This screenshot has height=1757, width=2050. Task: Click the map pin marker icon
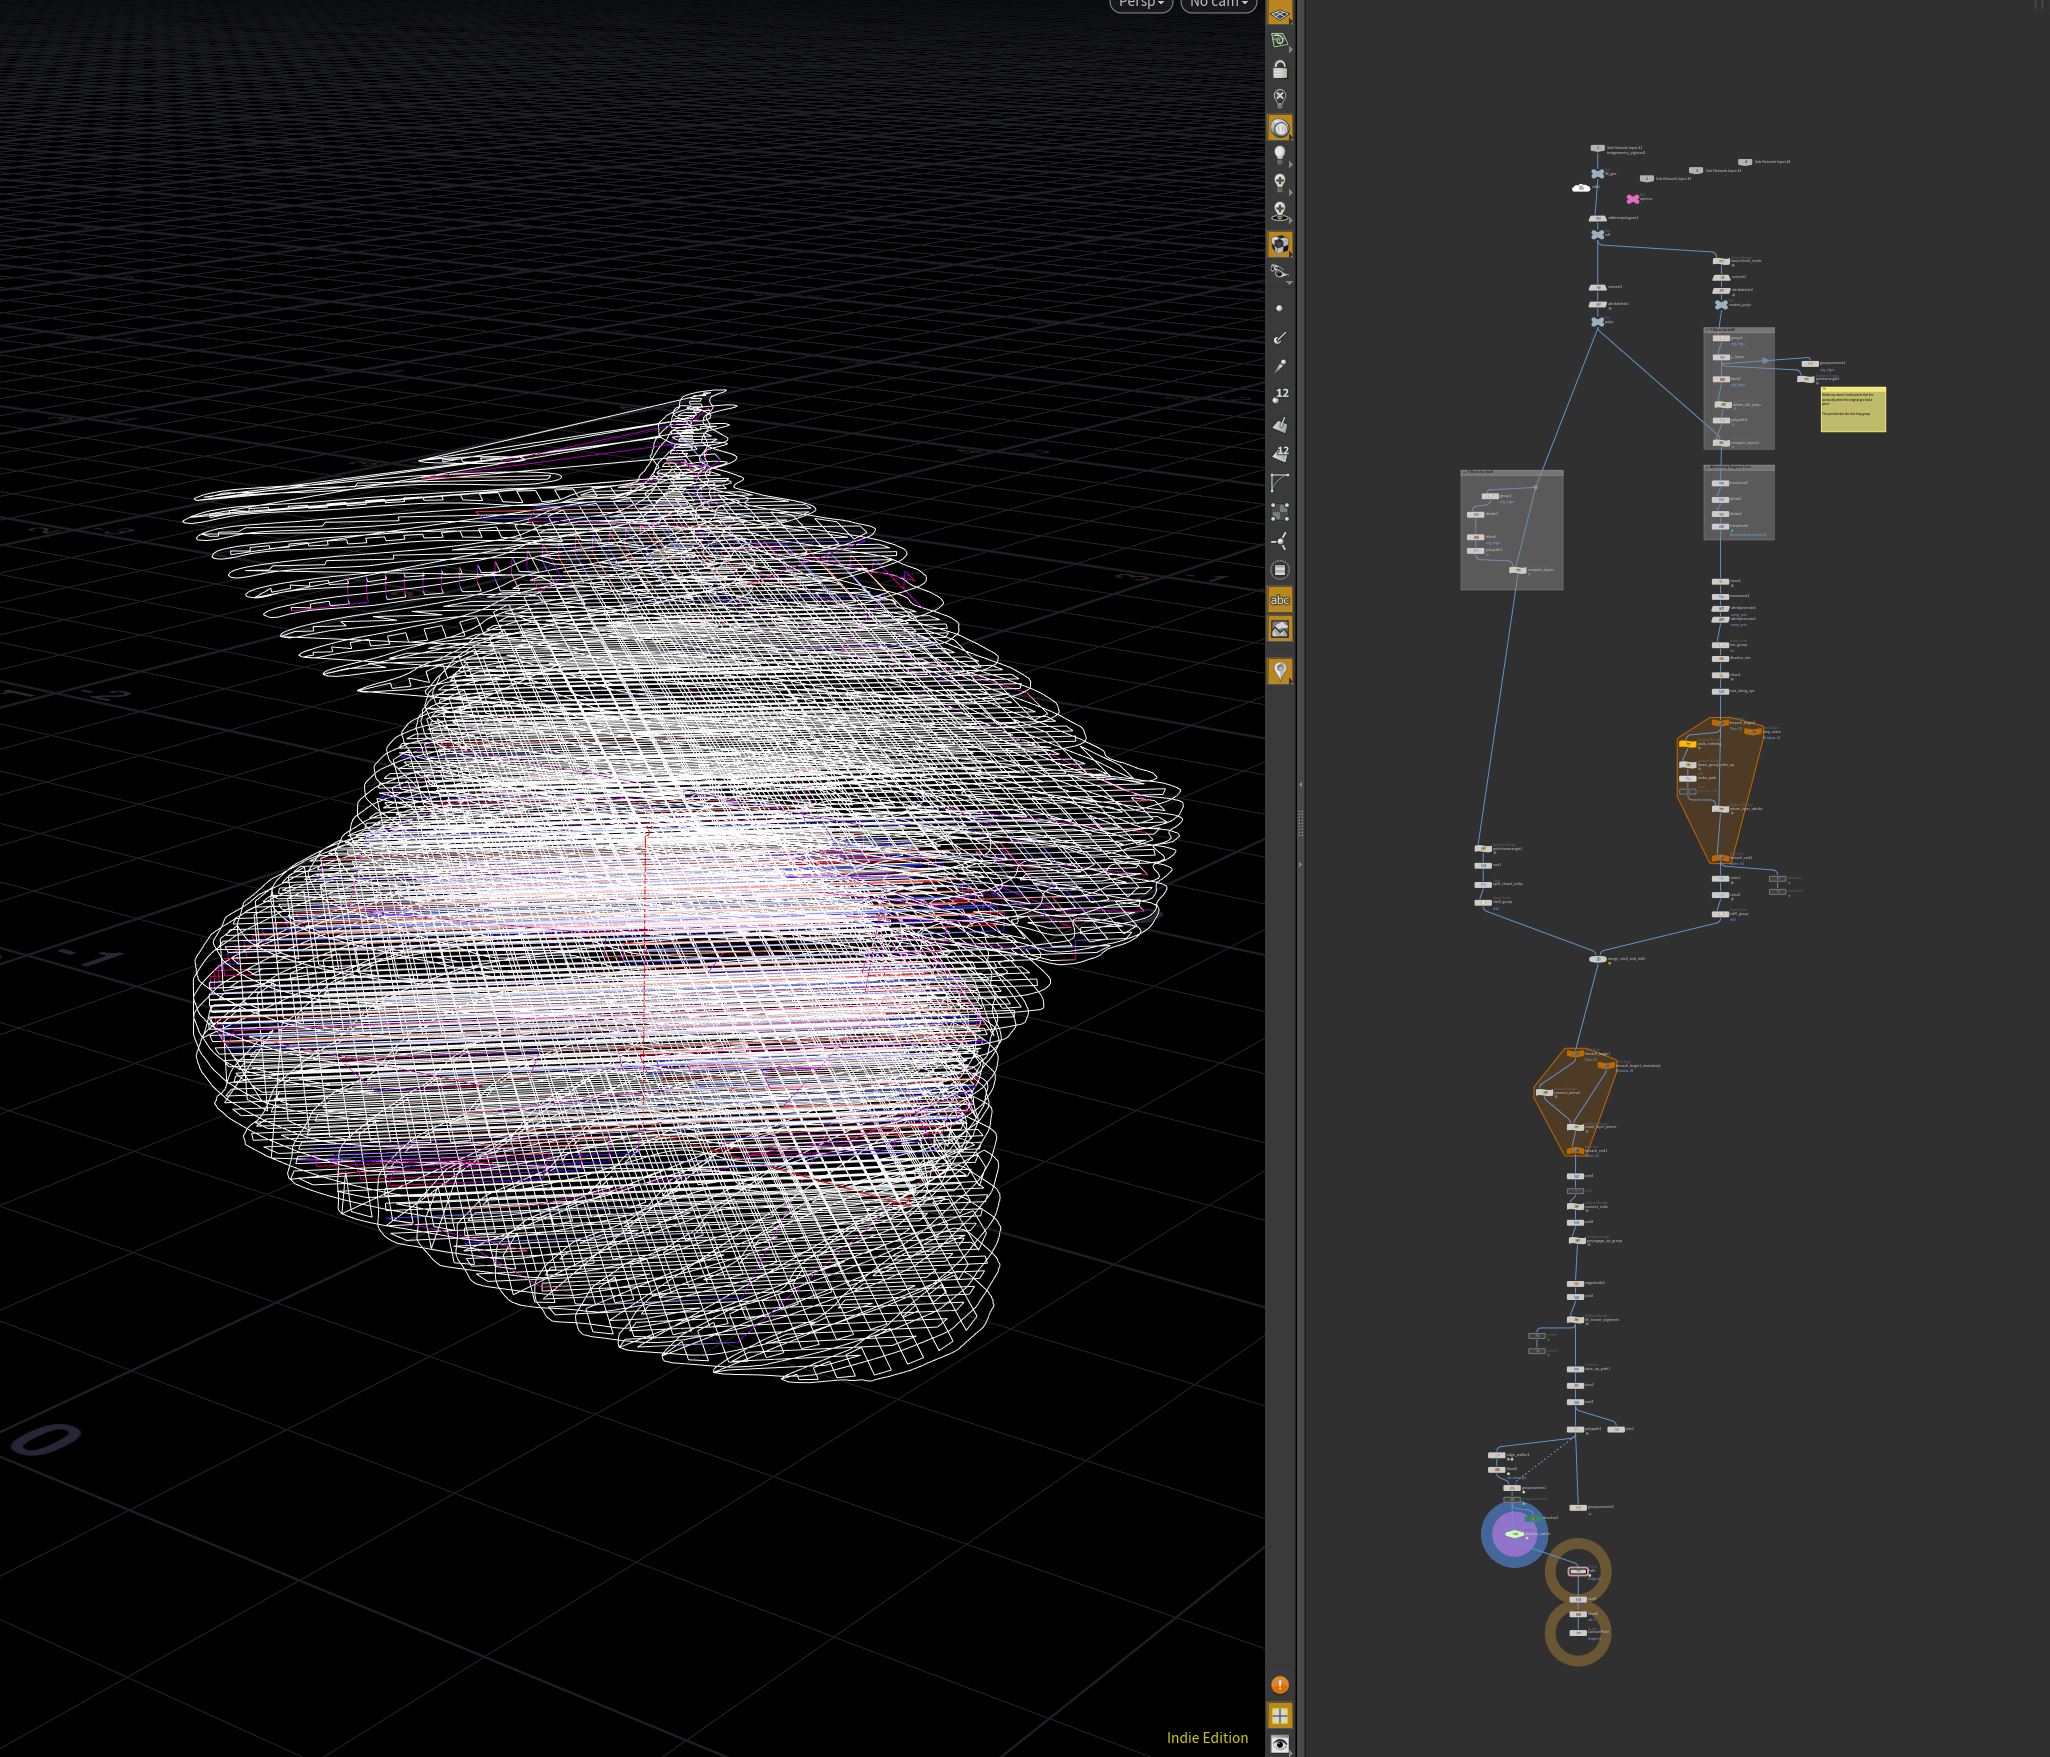[x=1280, y=671]
